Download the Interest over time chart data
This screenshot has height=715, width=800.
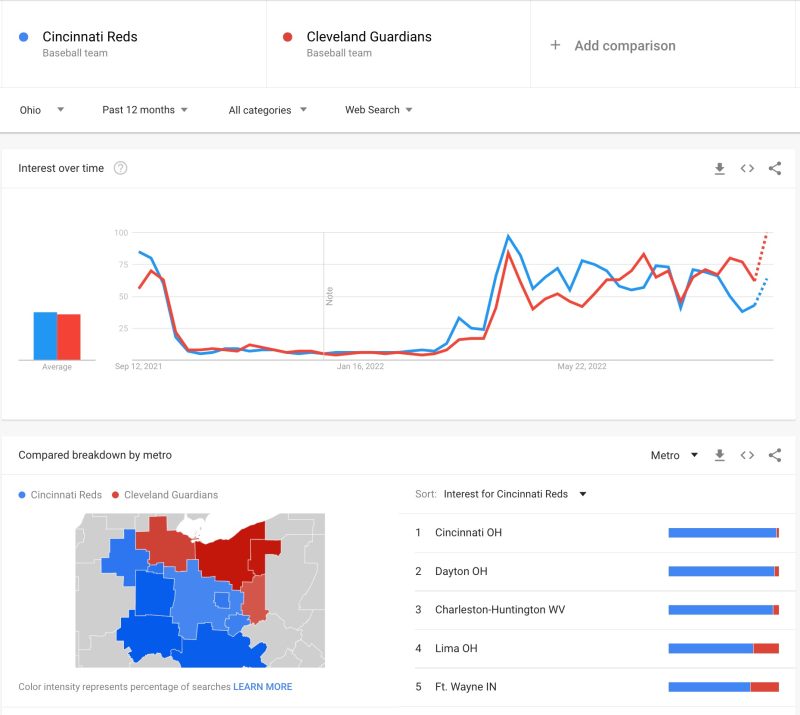click(x=719, y=168)
